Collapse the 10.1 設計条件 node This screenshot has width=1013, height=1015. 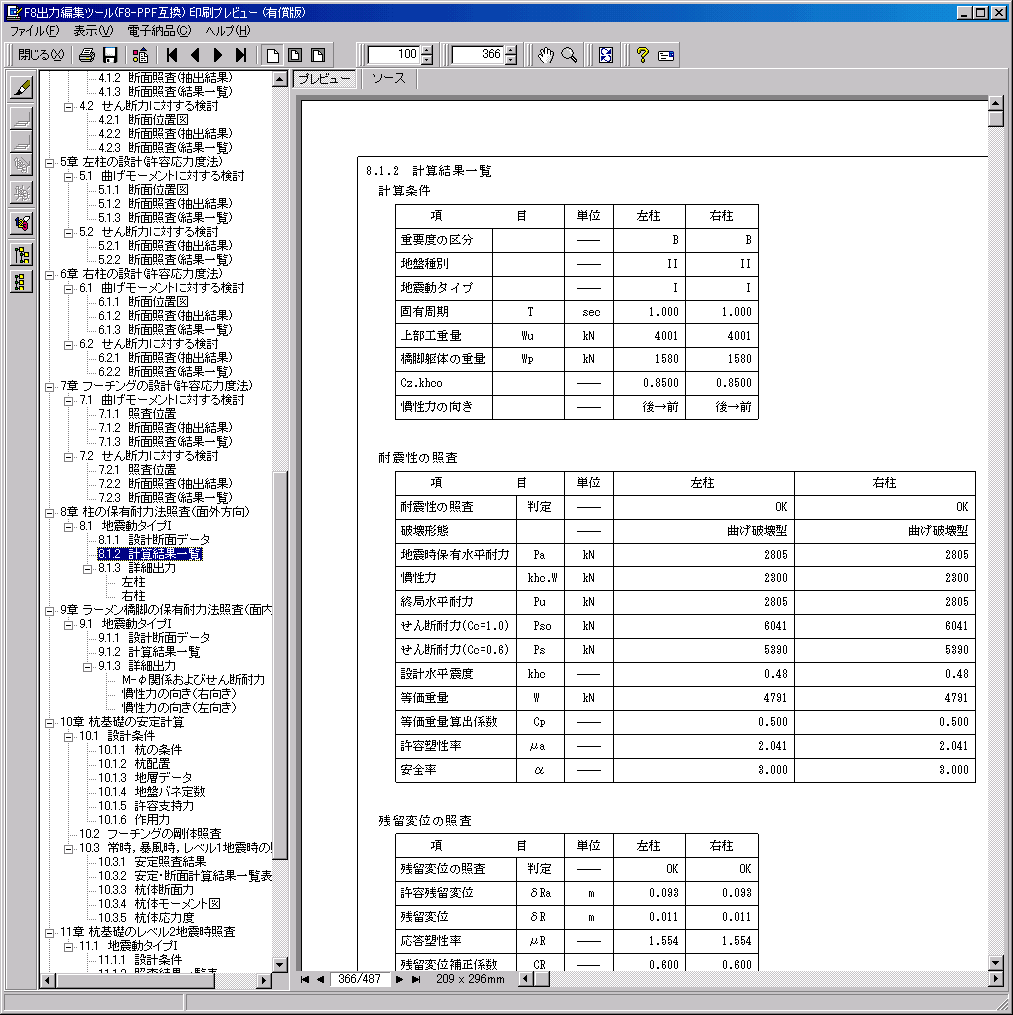[68, 737]
